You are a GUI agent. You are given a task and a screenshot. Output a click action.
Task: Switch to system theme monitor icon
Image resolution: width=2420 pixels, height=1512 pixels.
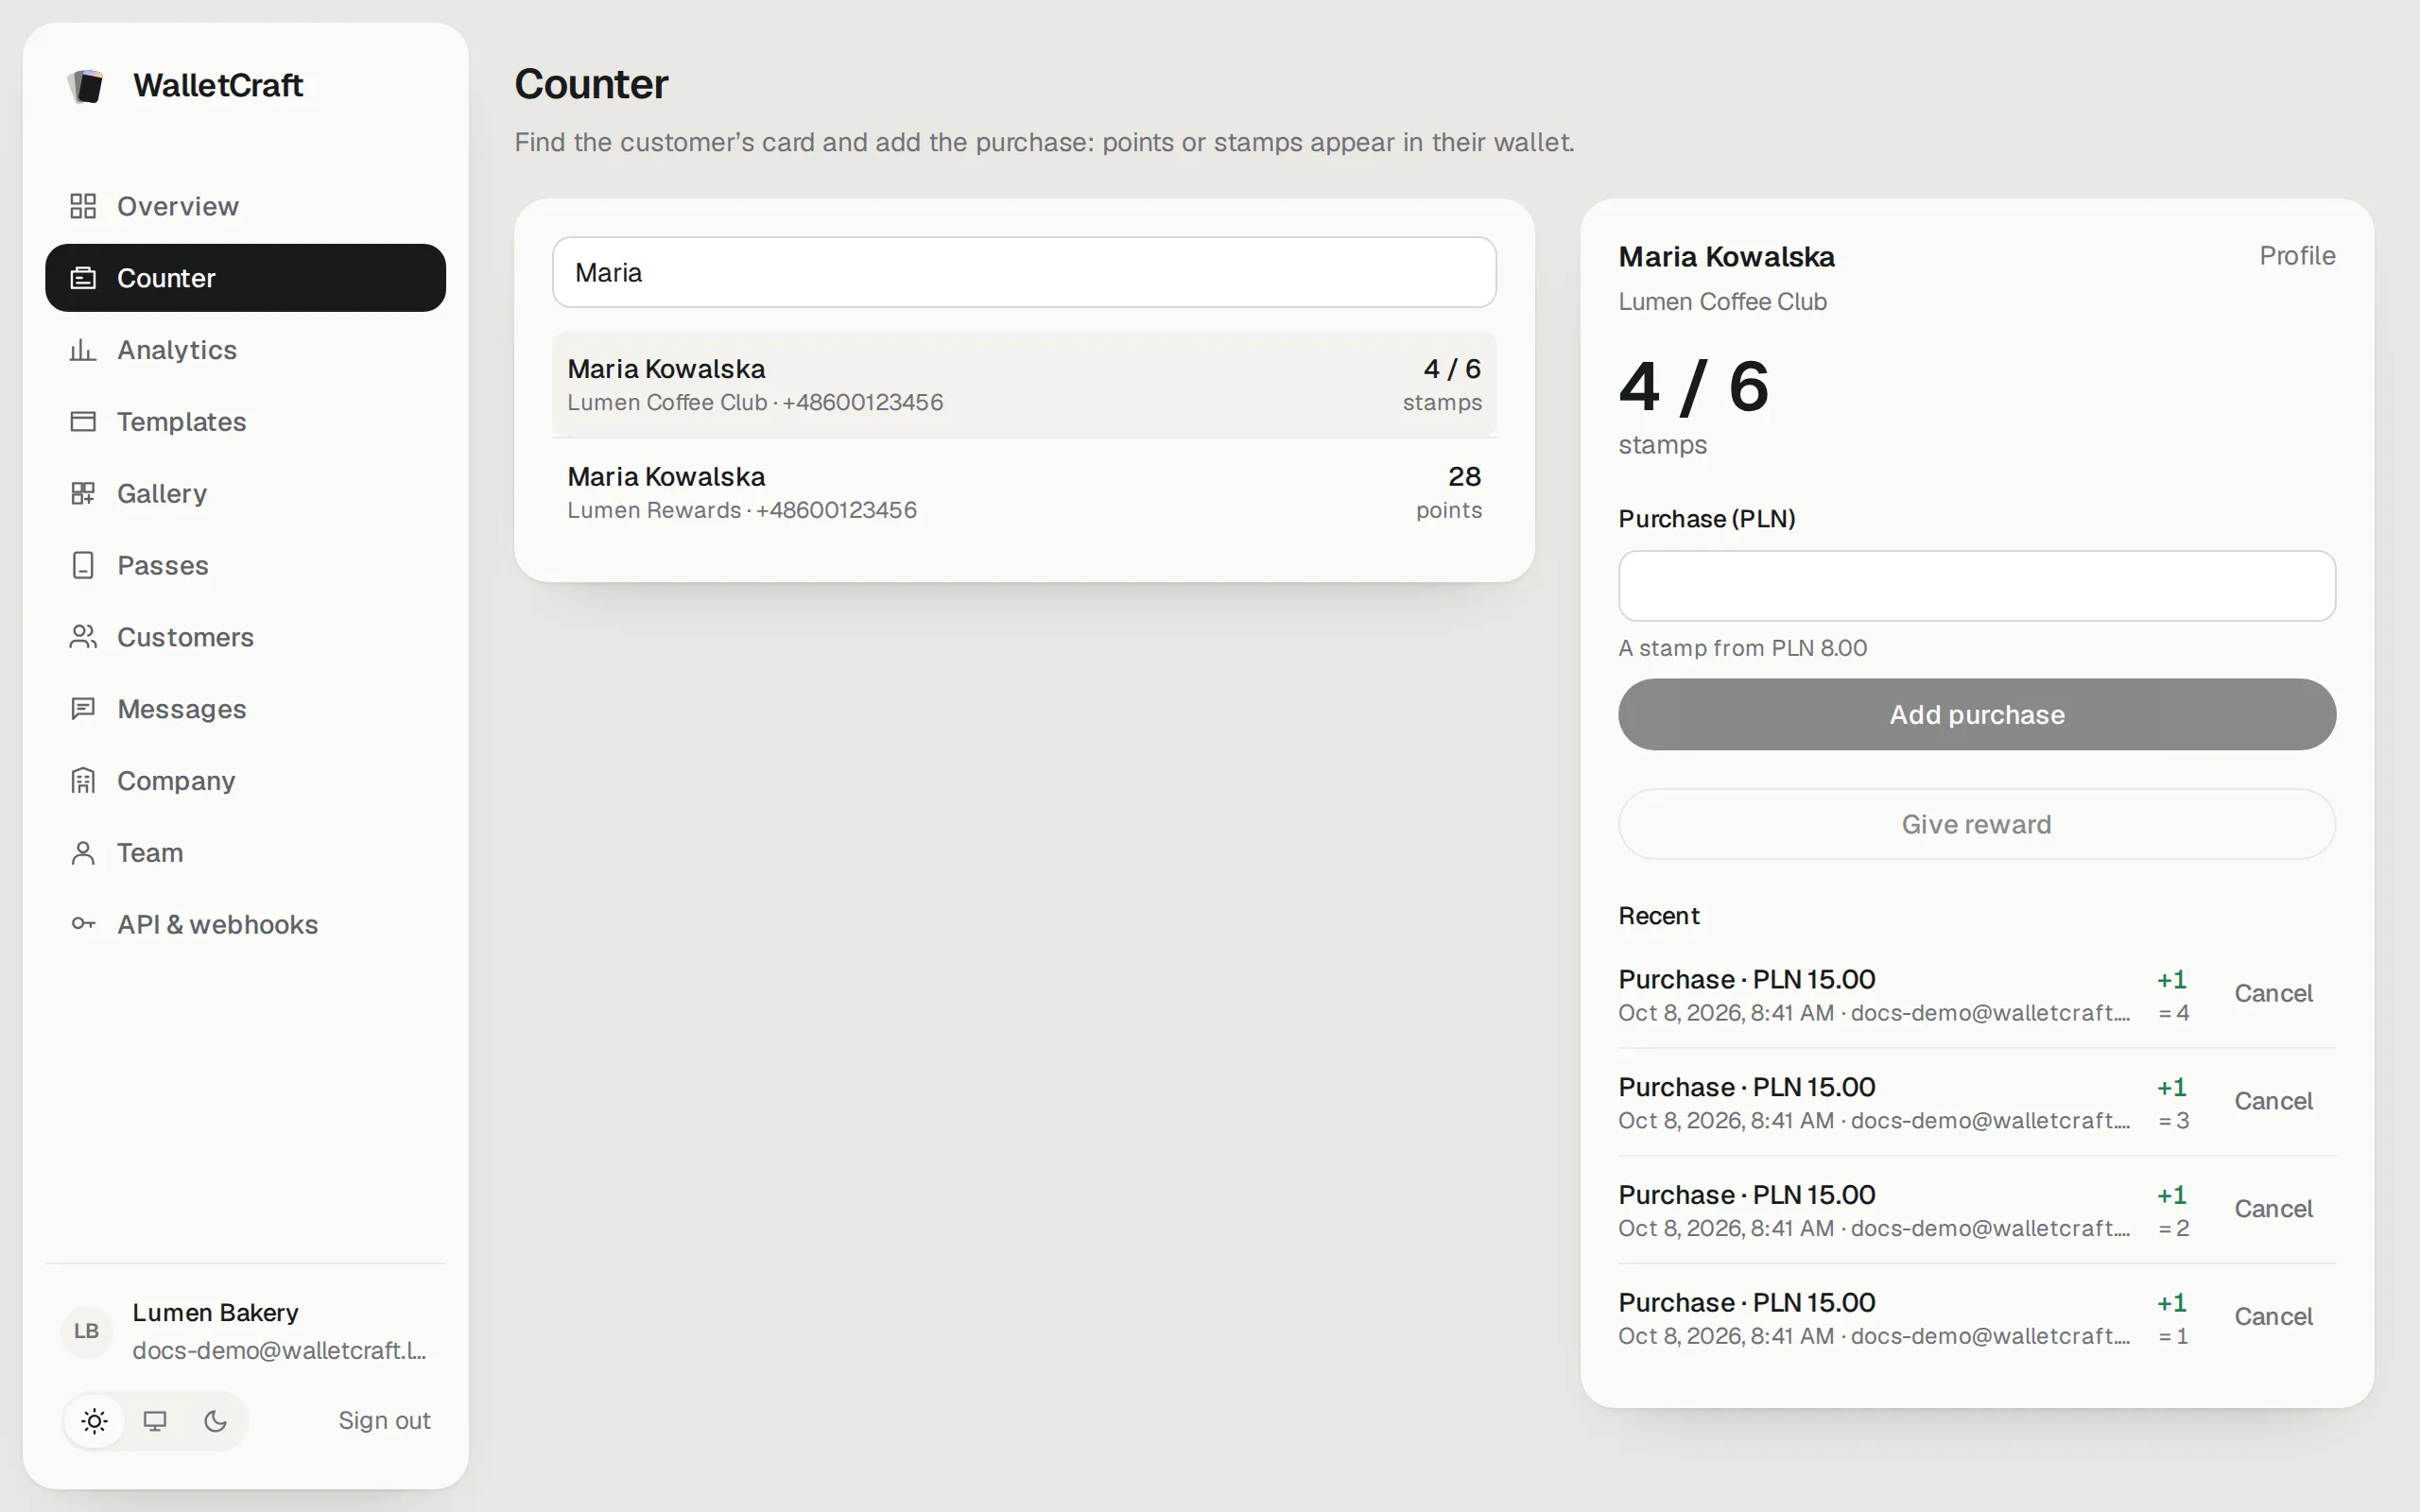(155, 1421)
